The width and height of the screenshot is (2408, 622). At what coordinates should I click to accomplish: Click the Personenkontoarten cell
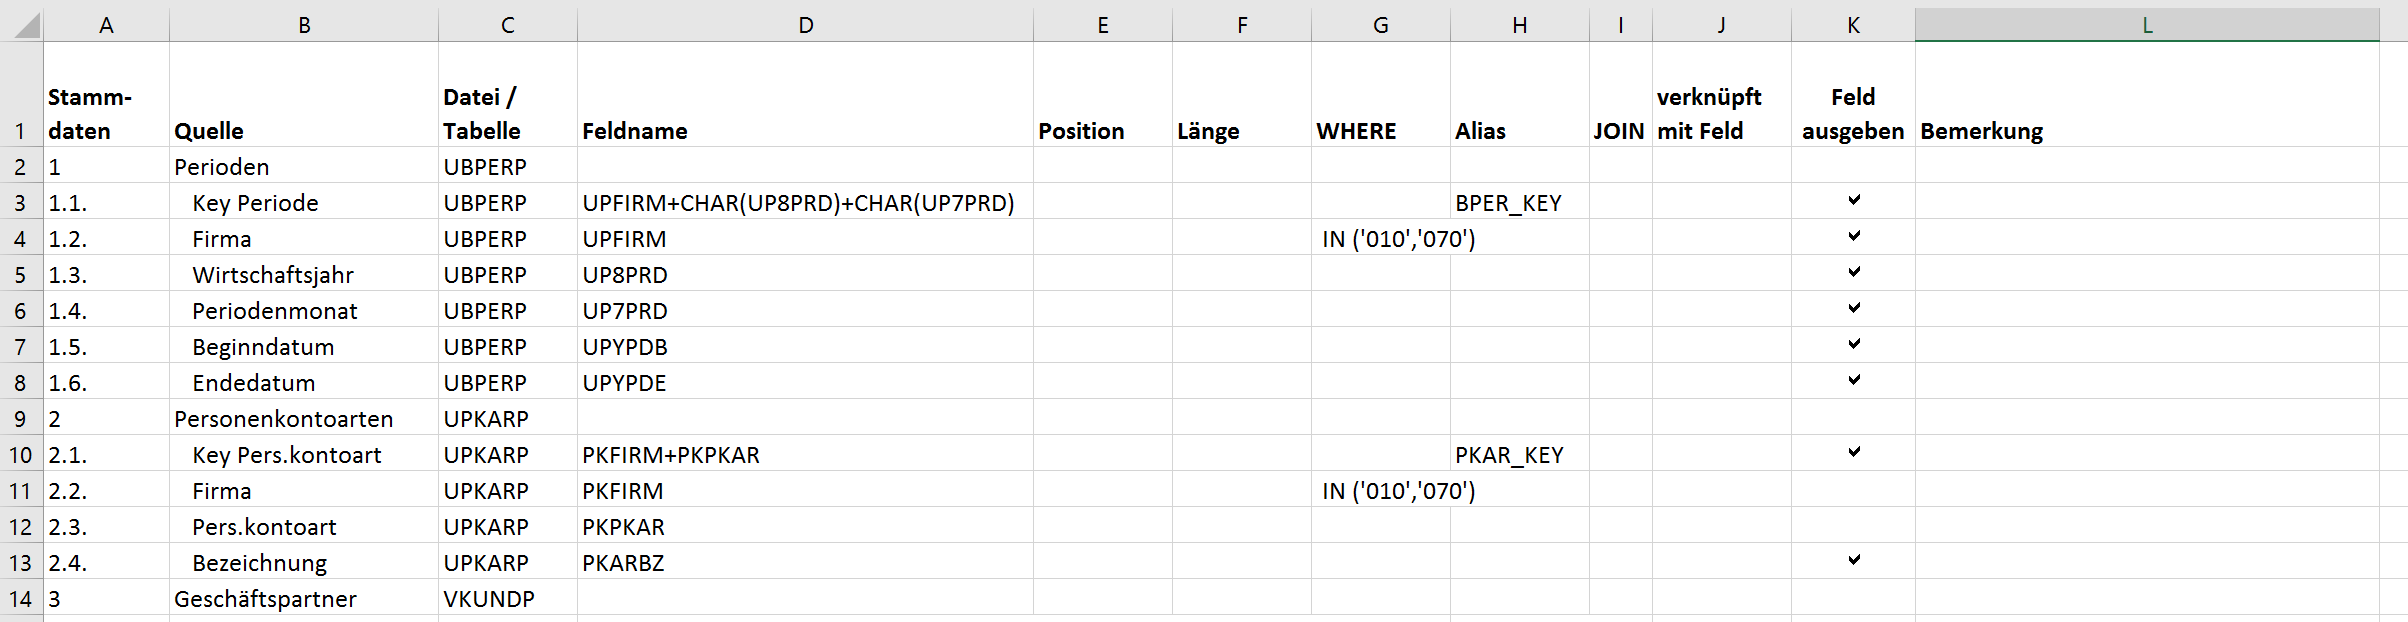coord(303,419)
